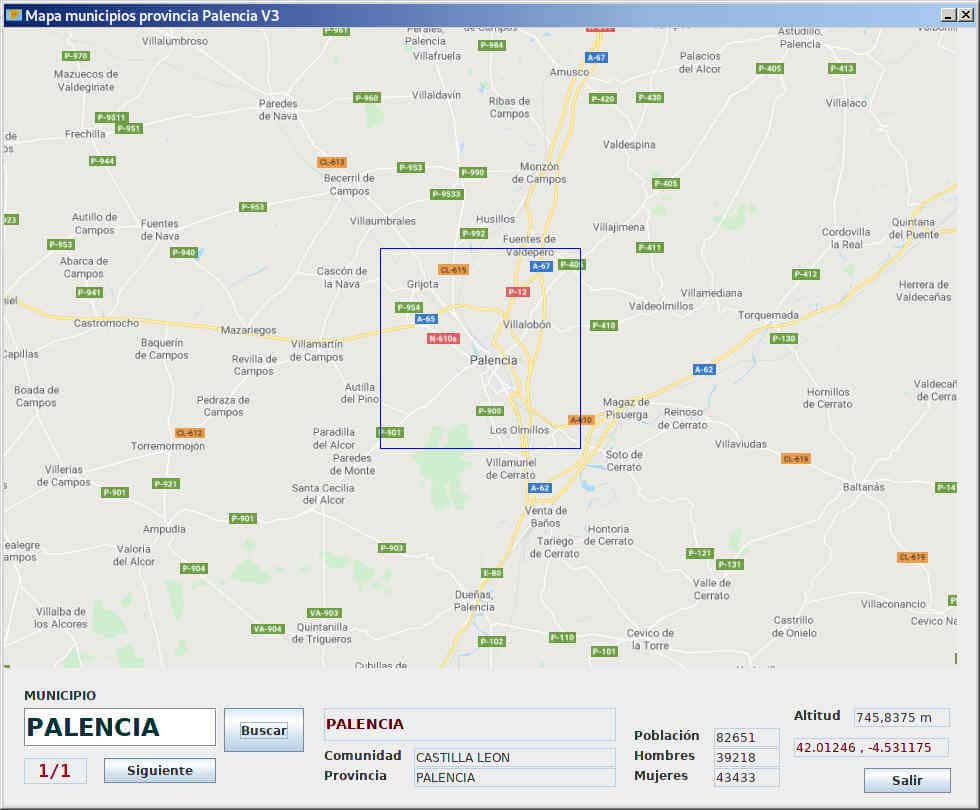Click the P-903 road shield on the map

point(392,548)
